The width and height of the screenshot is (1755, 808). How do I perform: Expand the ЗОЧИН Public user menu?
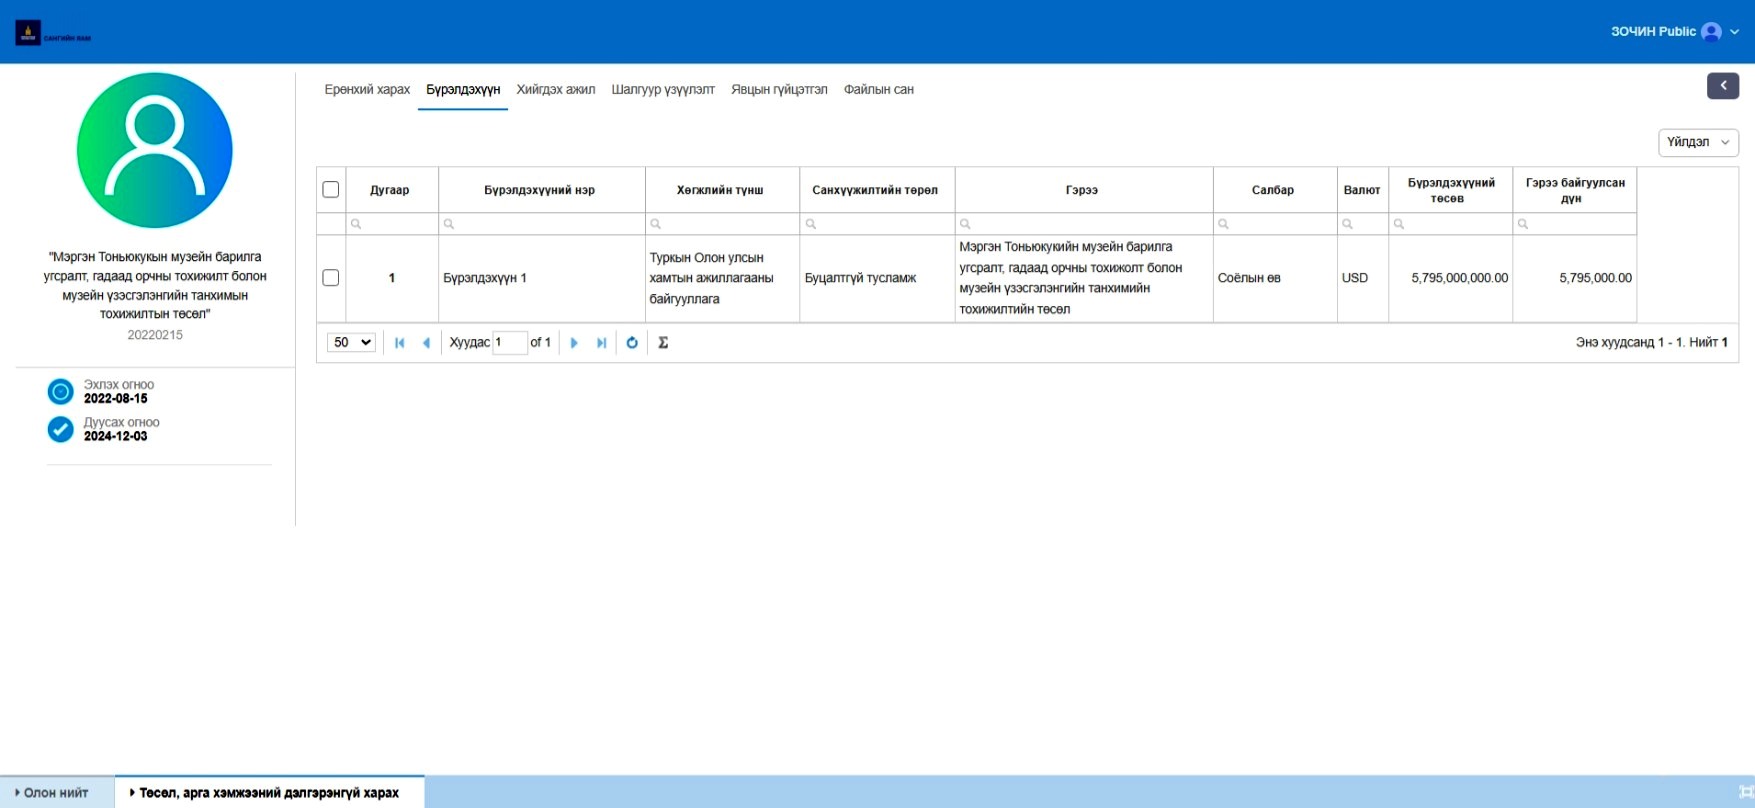(x=1734, y=32)
